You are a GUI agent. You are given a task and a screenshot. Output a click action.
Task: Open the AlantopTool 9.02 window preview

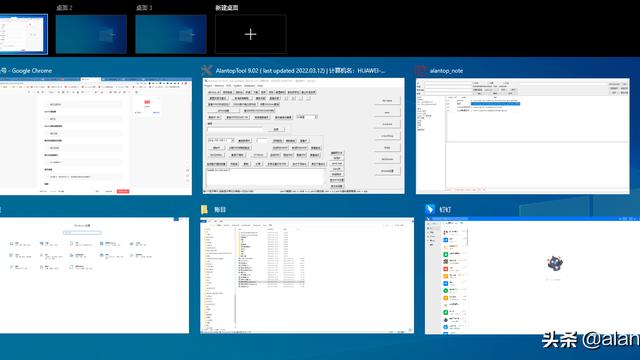click(304, 136)
